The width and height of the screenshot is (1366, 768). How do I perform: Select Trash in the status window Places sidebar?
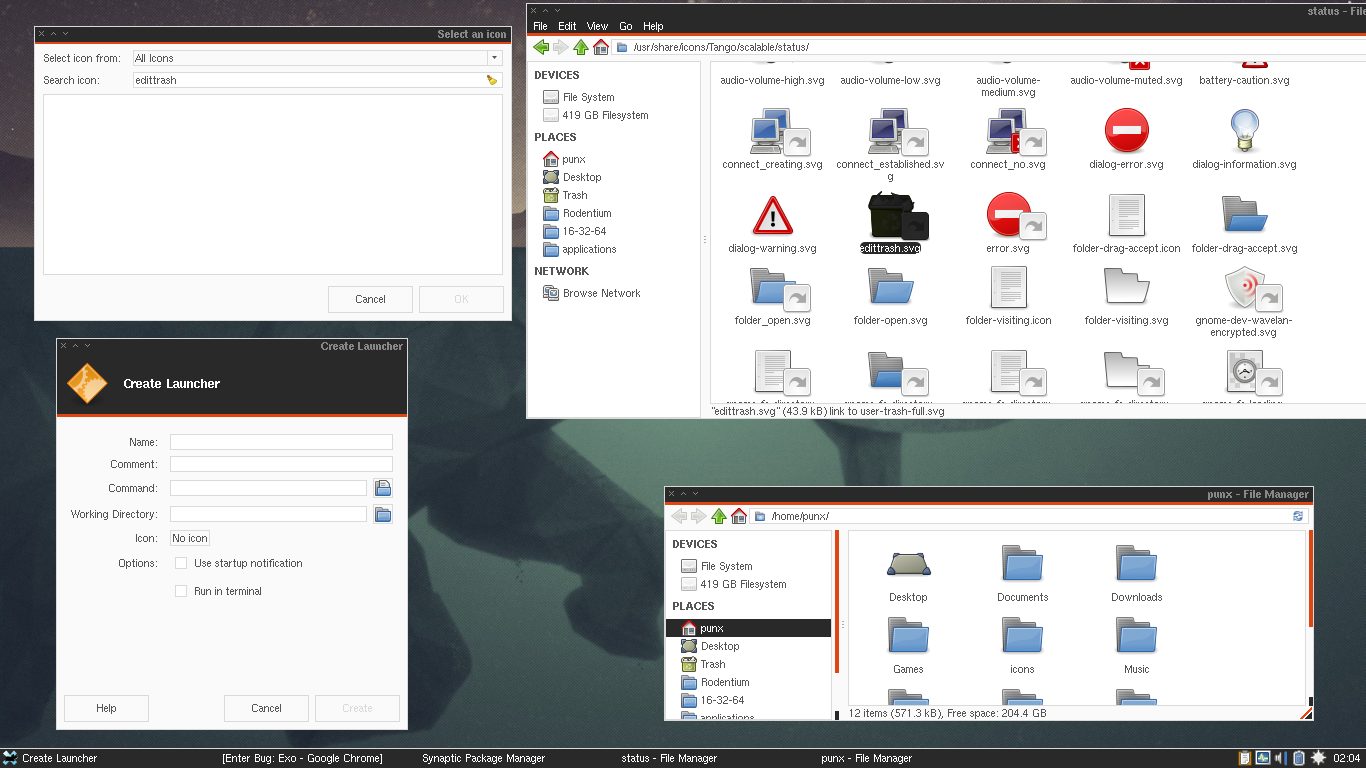click(574, 195)
